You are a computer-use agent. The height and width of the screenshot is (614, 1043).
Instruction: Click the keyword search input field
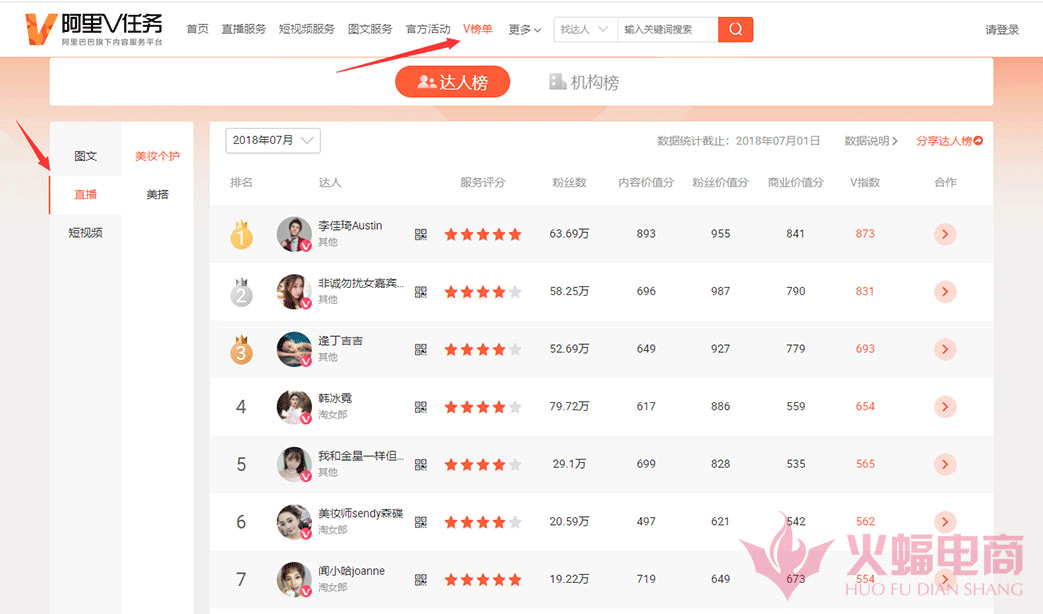[x=667, y=30]
